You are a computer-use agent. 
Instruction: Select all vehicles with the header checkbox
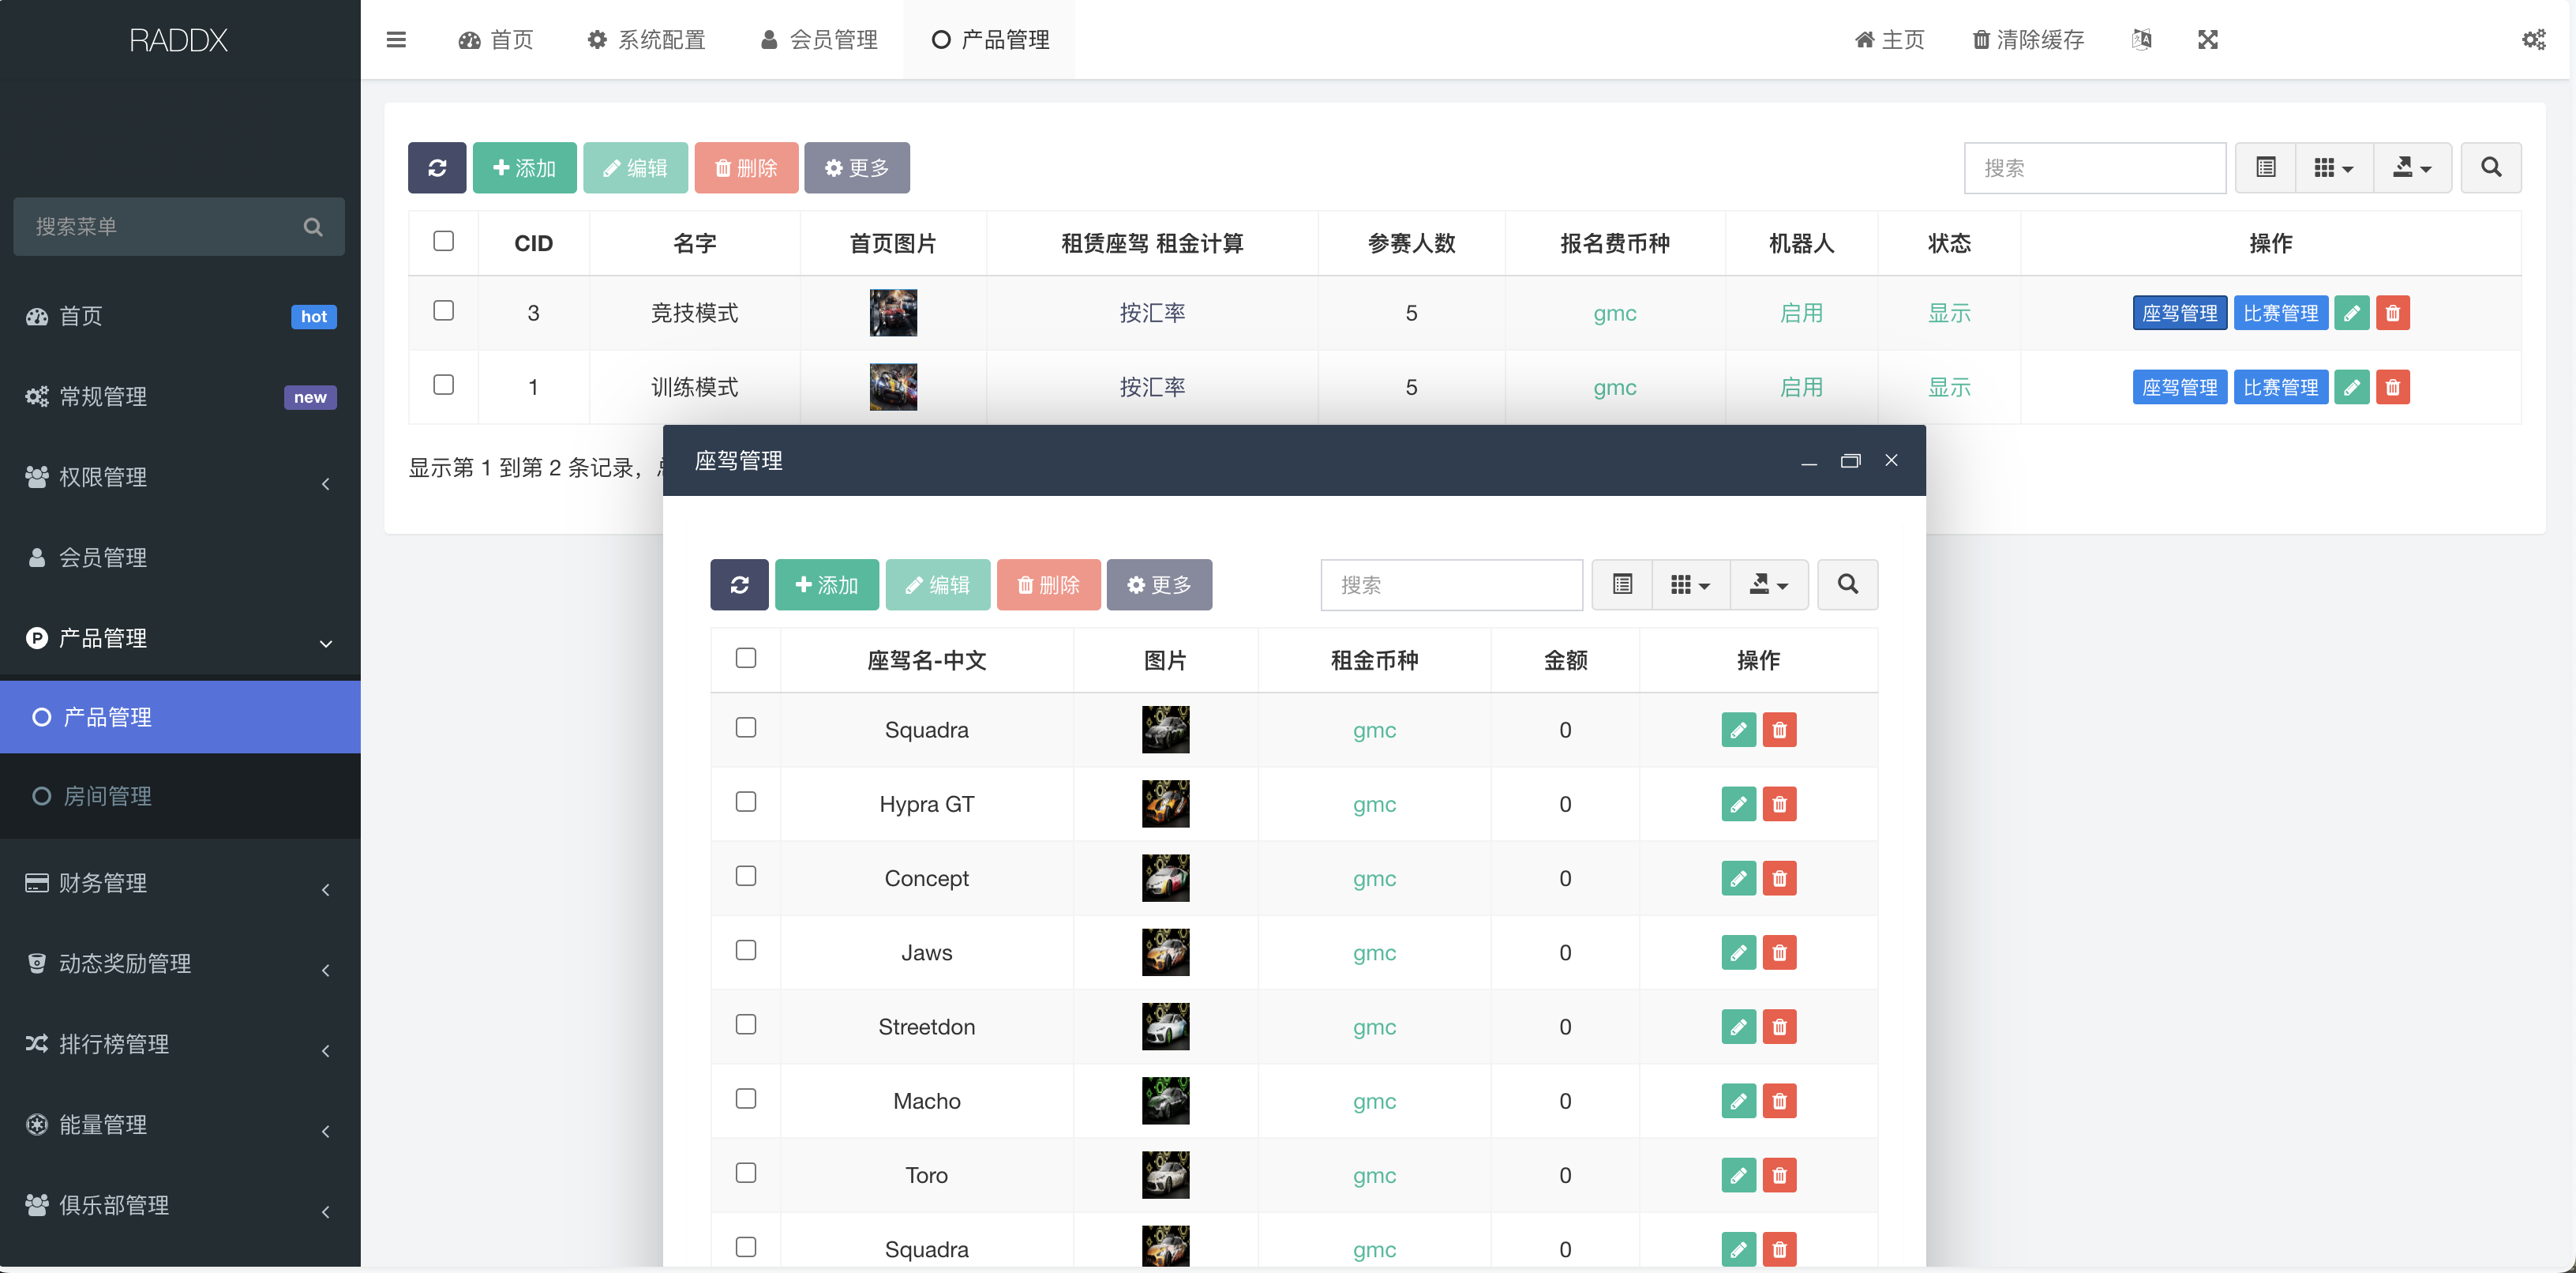pos(746,658)
